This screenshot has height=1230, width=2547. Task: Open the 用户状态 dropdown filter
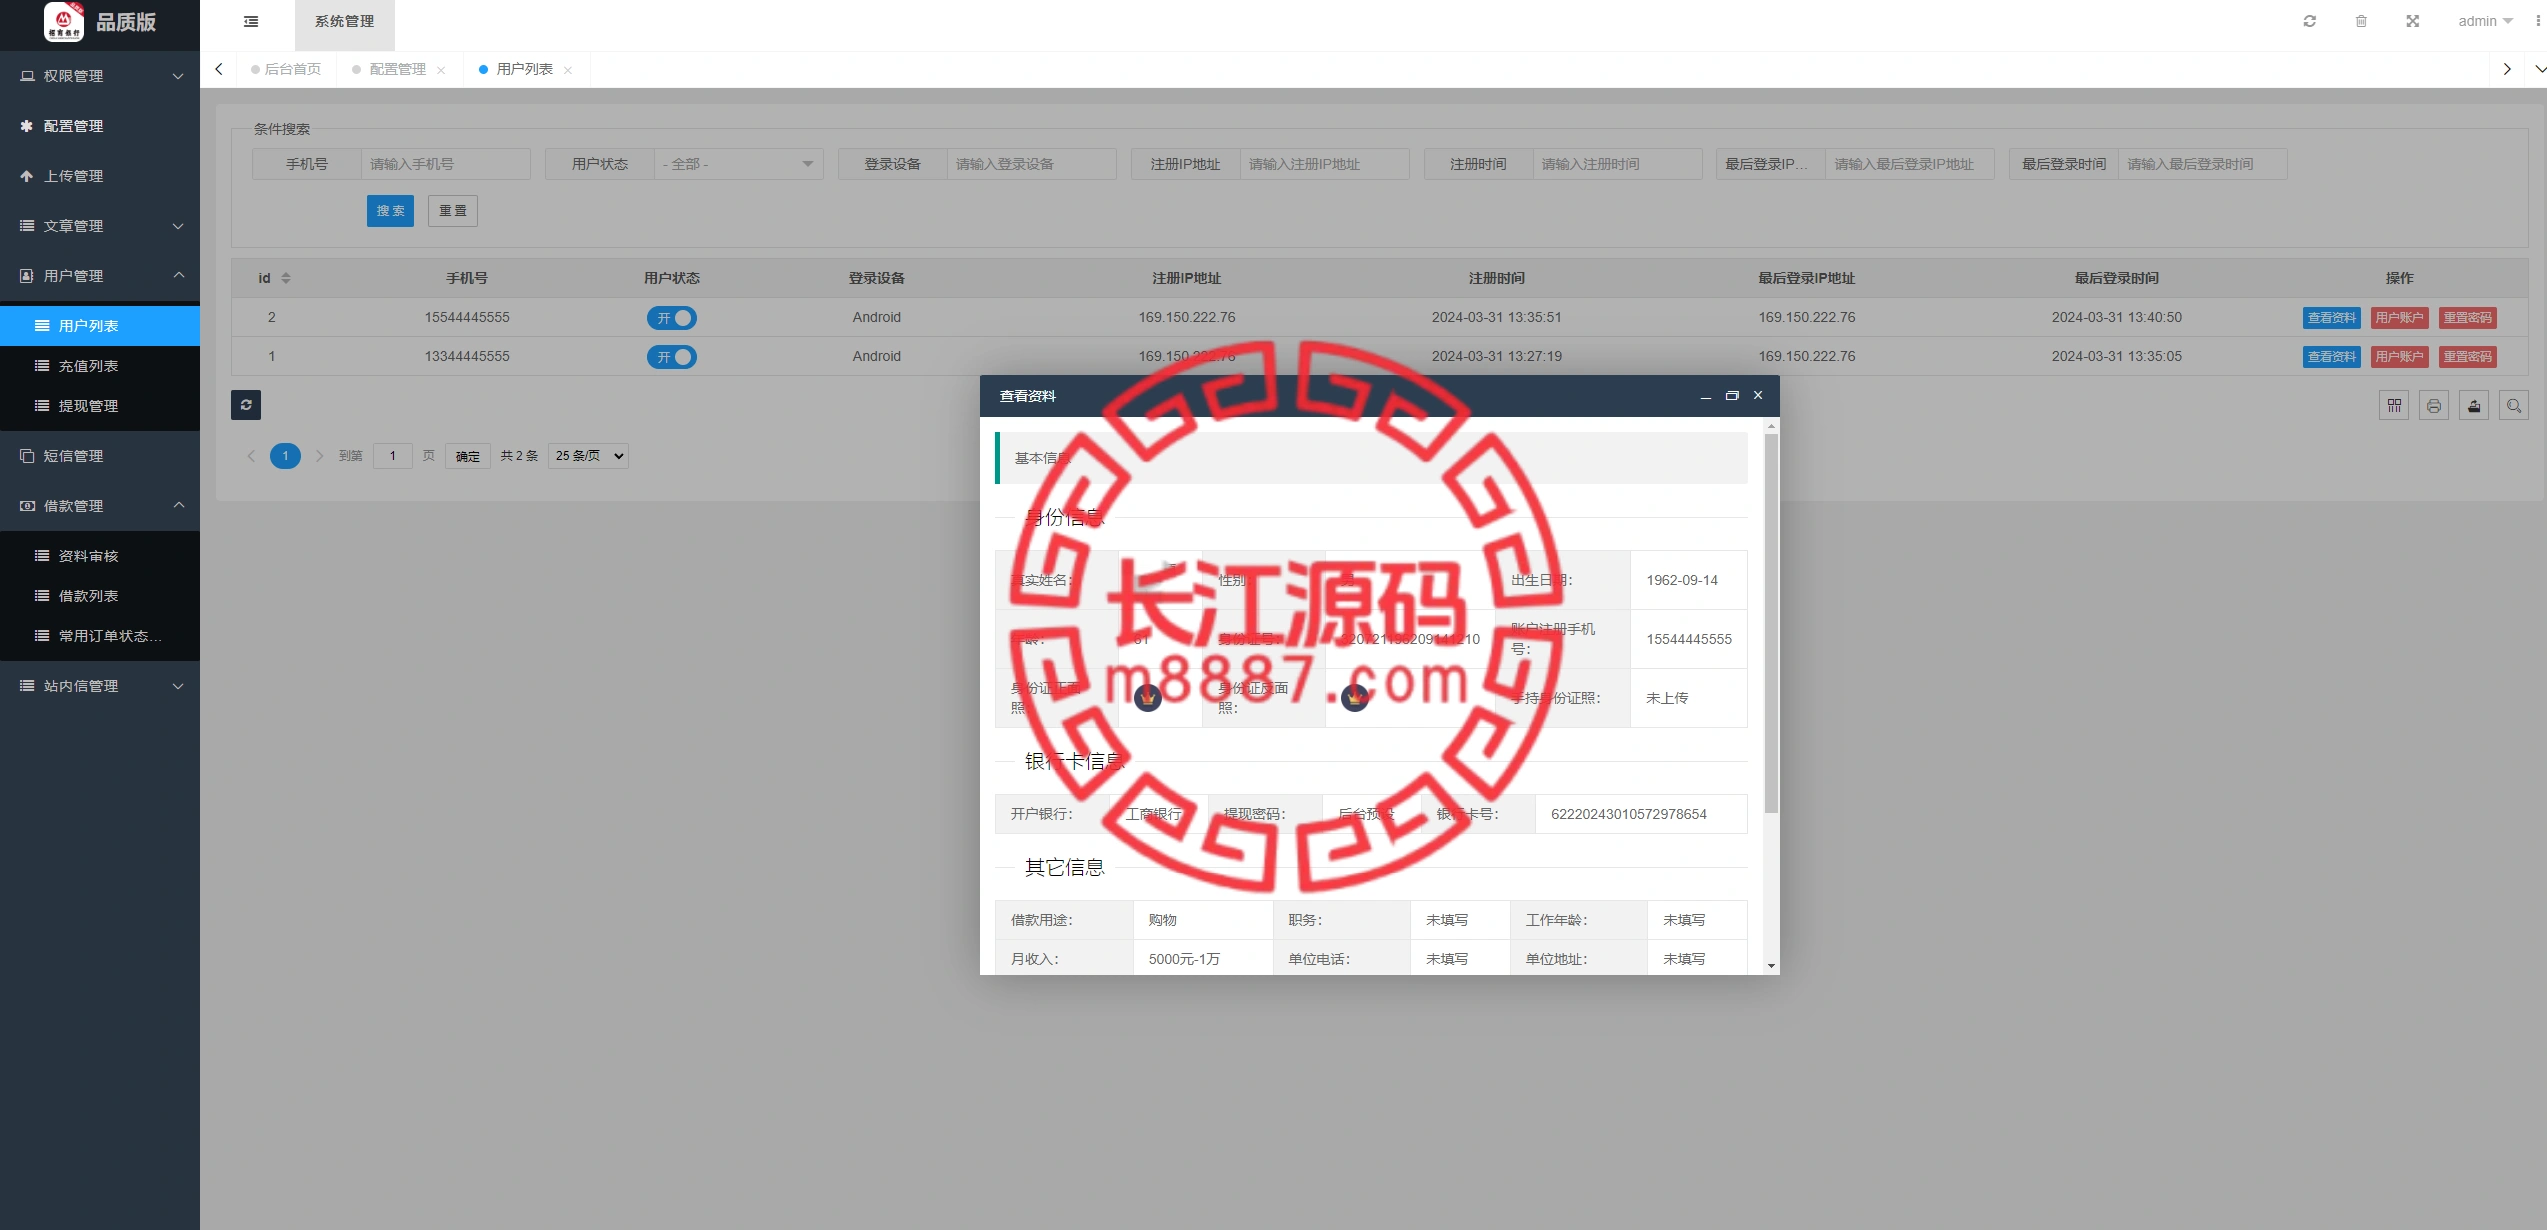[x=738, y=164]
